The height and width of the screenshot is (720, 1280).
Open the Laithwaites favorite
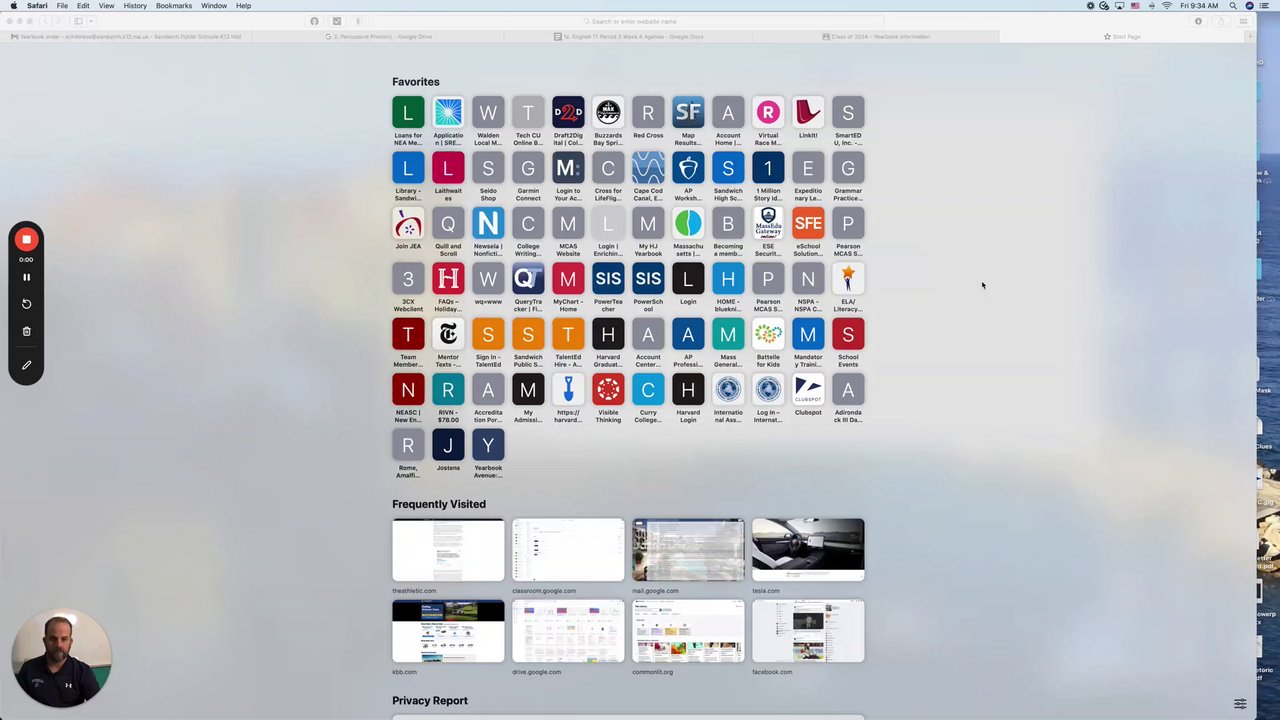click(448, 168)
